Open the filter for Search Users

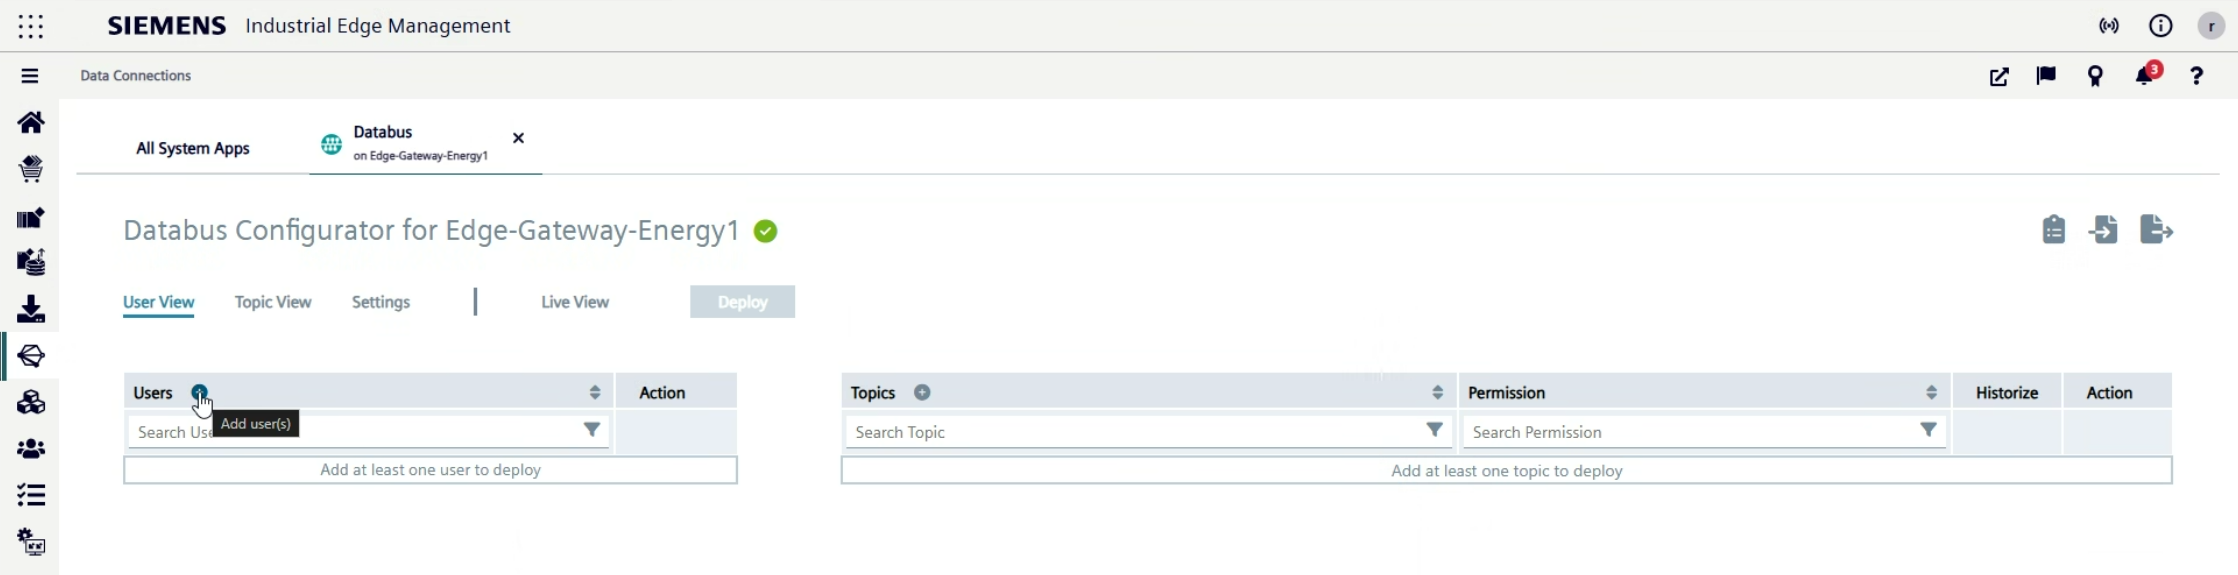pyautogui.click(x=592, y=430)
